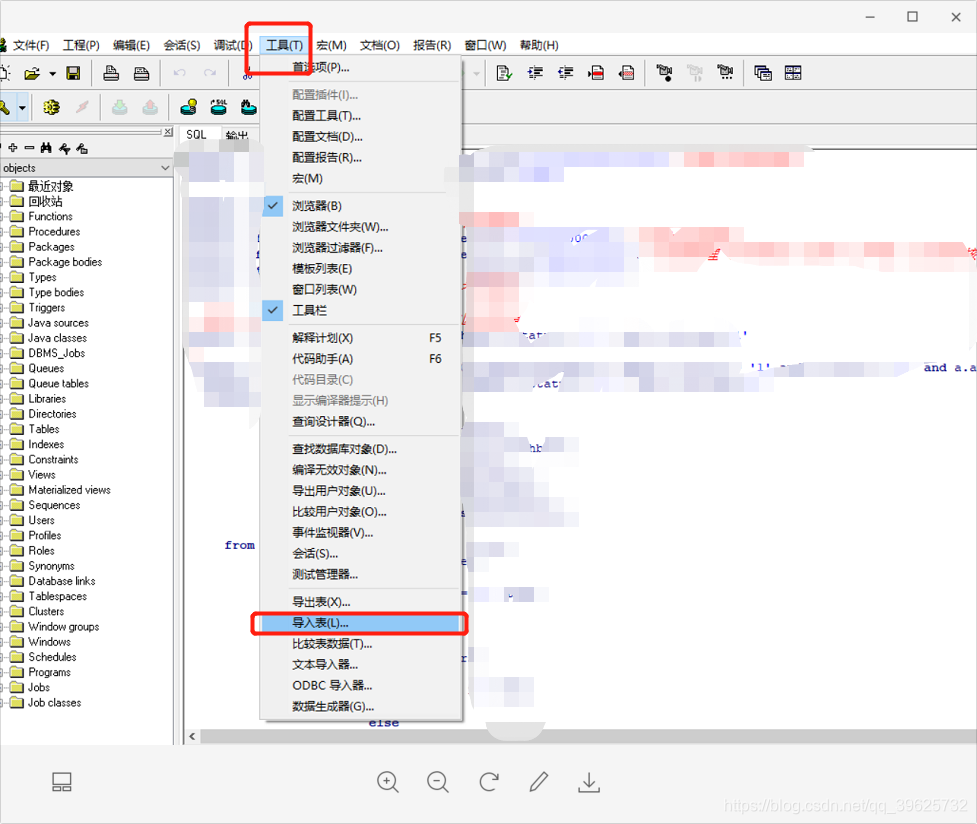The image size is (977, 824).
Task: Click the Open file folder icon
Action: pos(32,74)
